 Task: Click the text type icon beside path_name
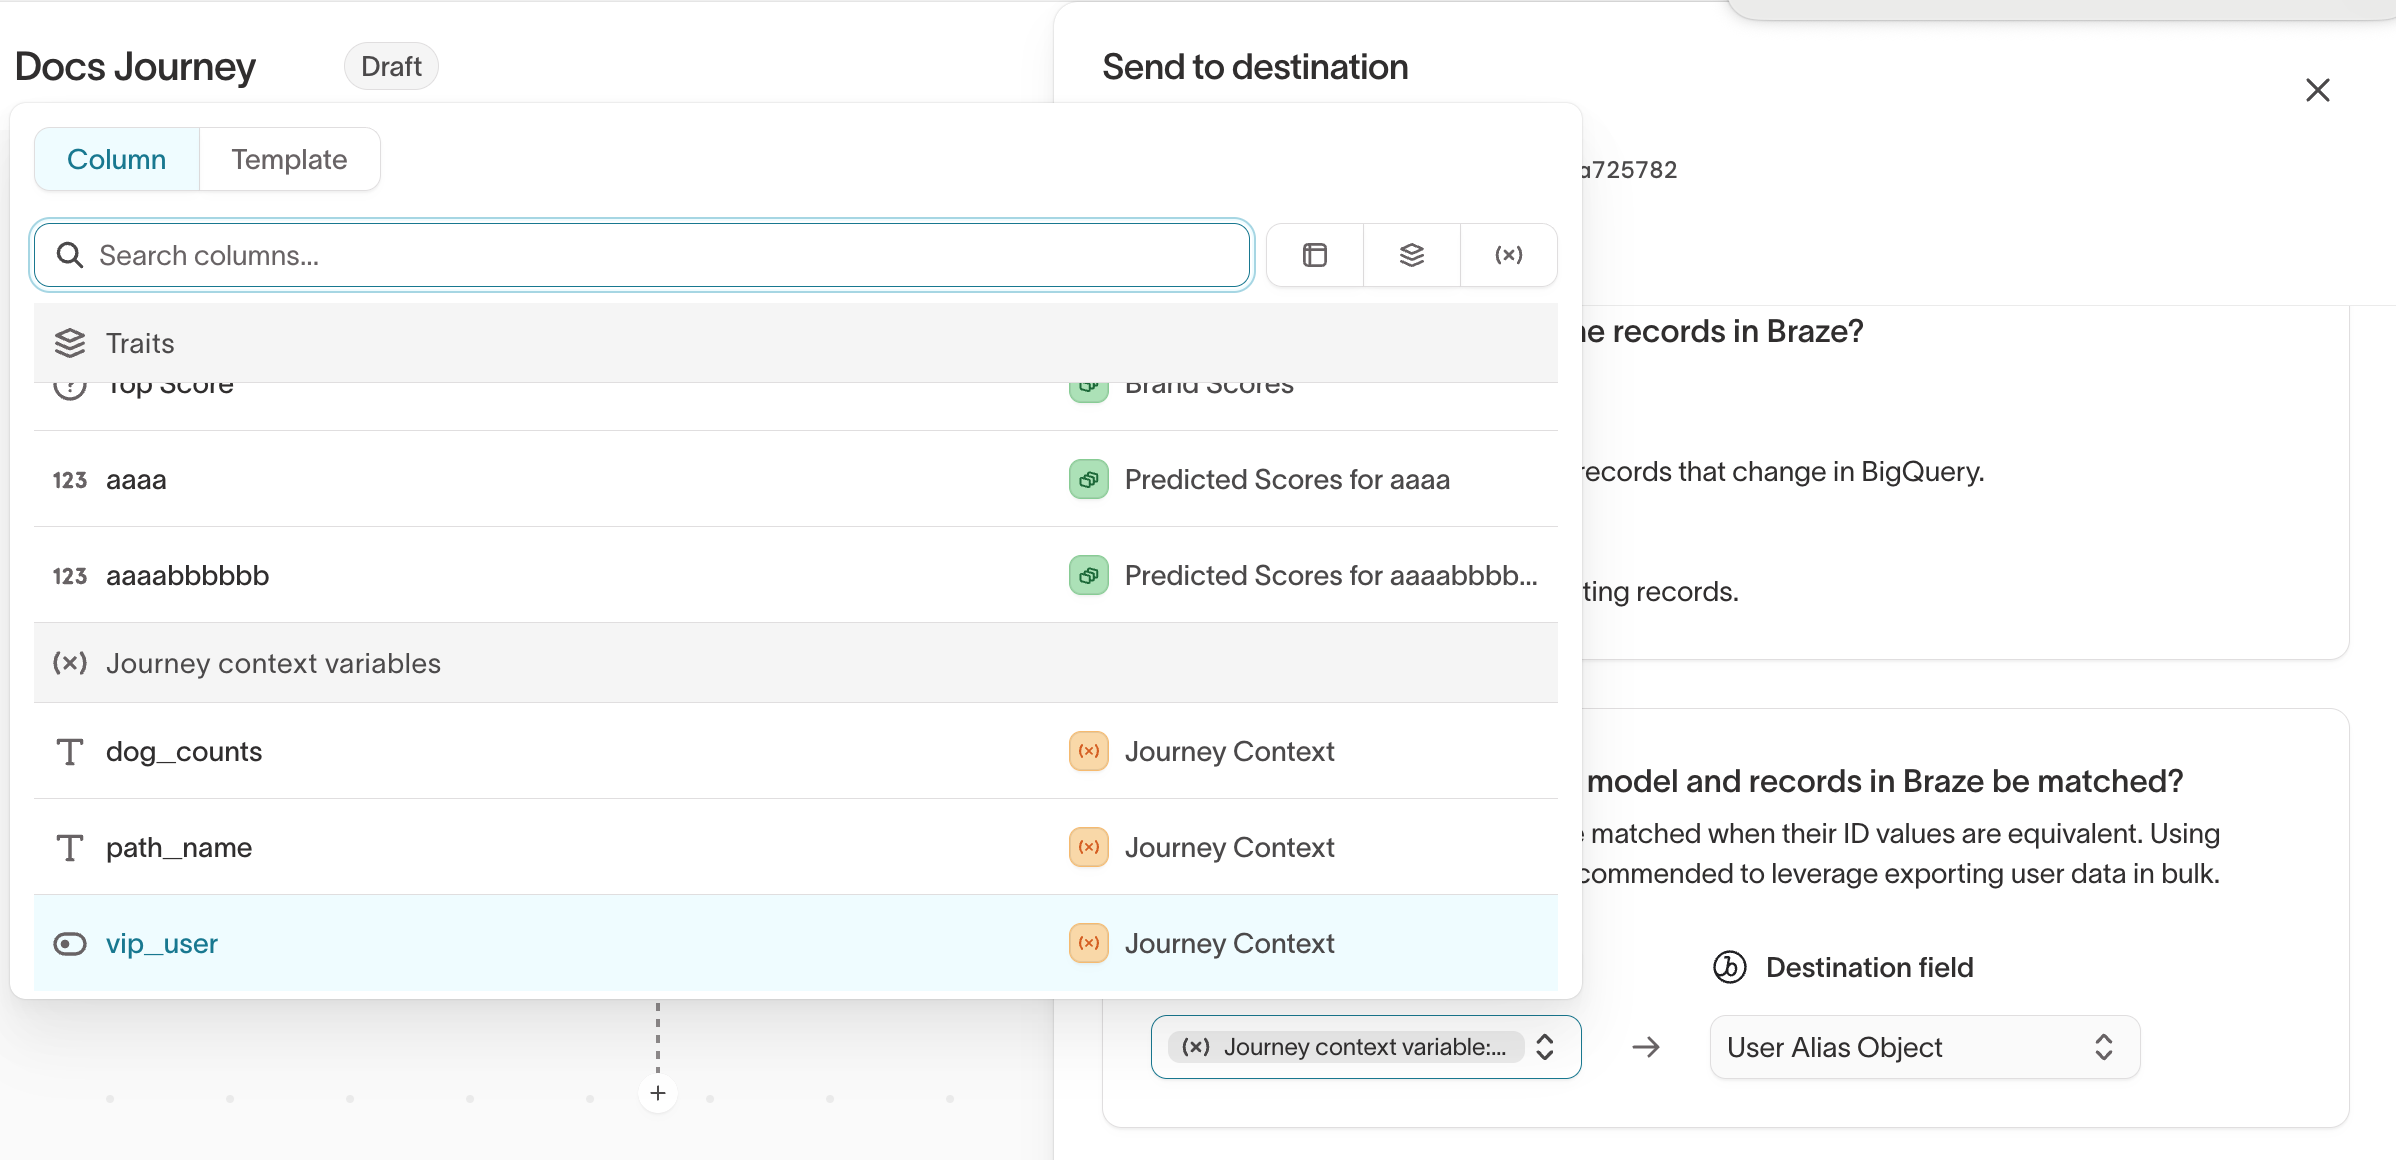(x=69, y=847)
